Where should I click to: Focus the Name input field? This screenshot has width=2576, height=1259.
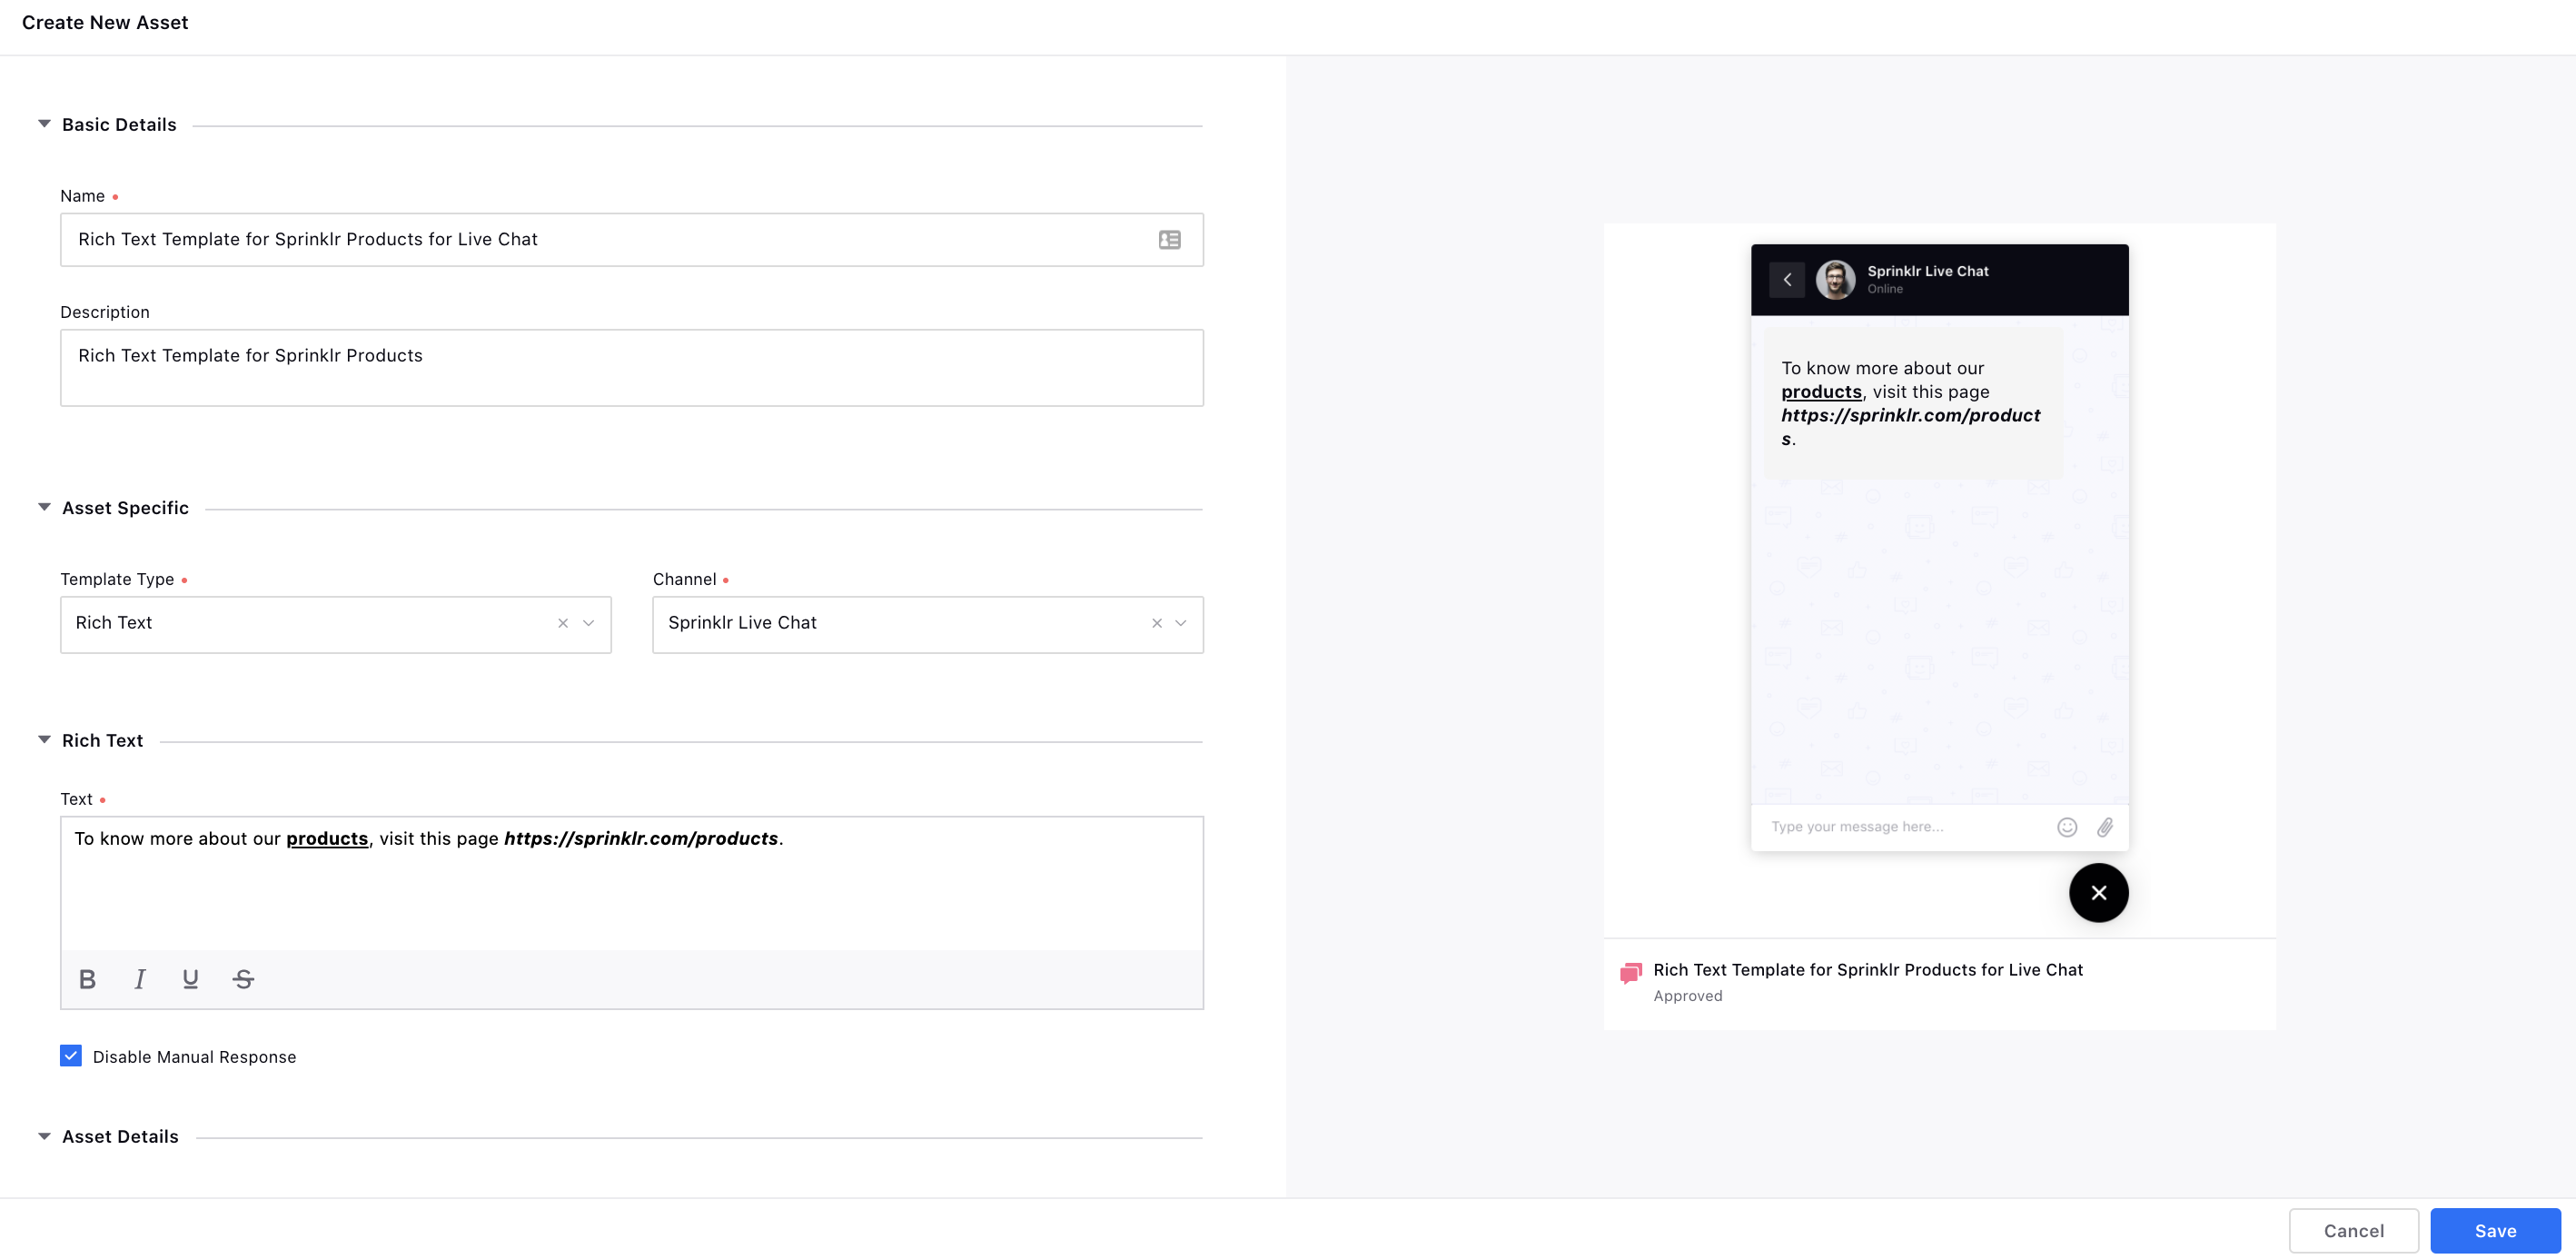pyautogui.click(x=631, y=240)
